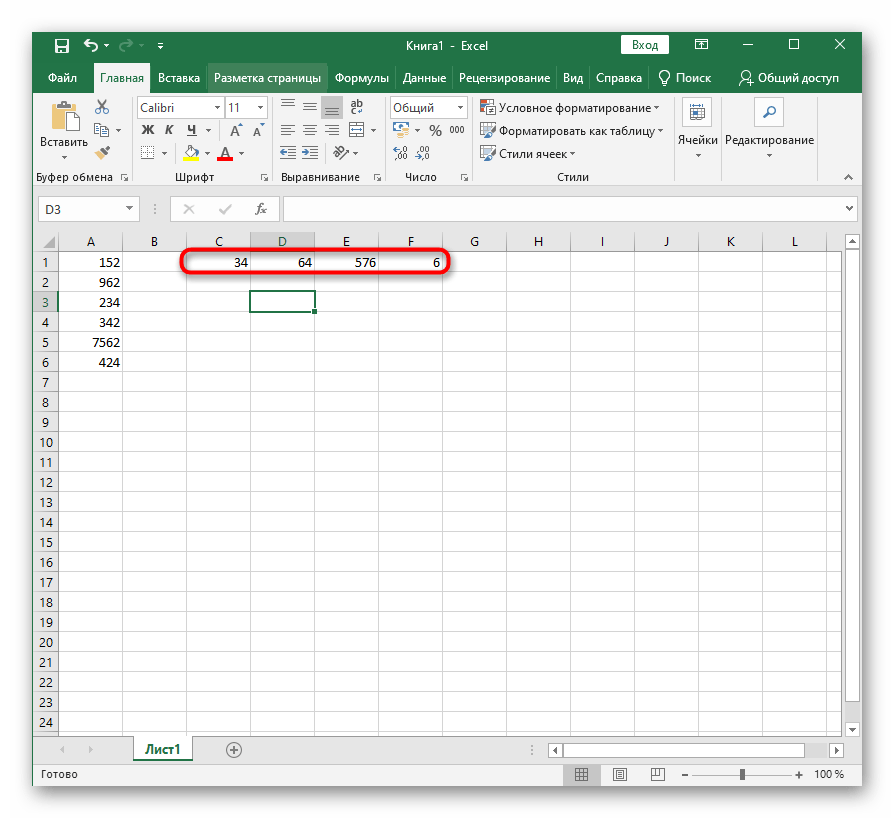Open Условное форматирование menu
894x818 pixels.
(570, 108)
